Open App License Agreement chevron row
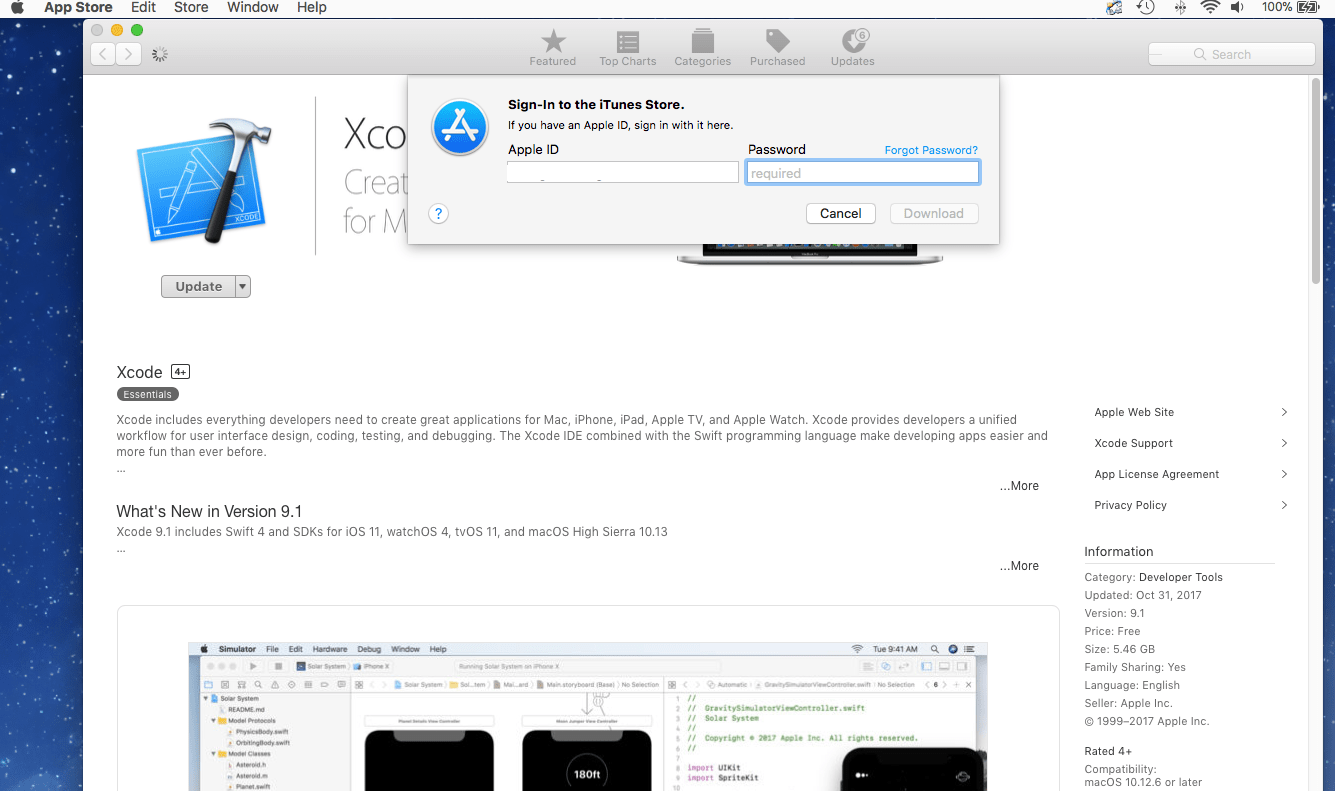Screen dimensions: 1335x791 1191,474
